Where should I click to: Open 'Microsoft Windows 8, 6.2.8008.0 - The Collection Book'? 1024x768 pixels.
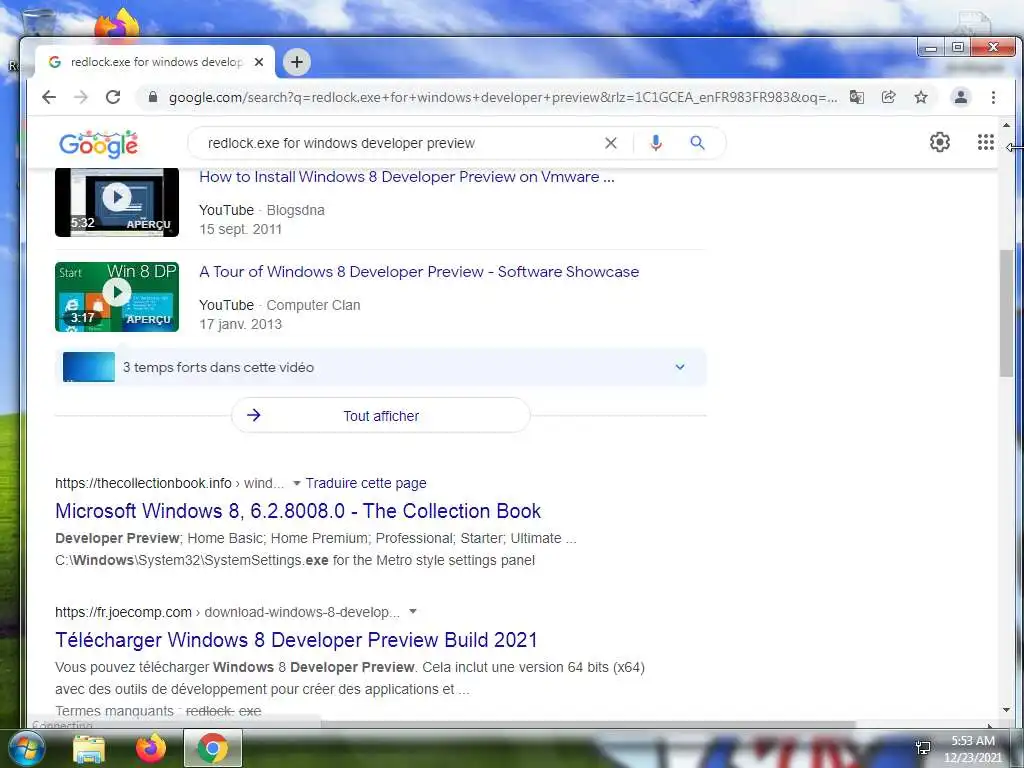(298, 511)
